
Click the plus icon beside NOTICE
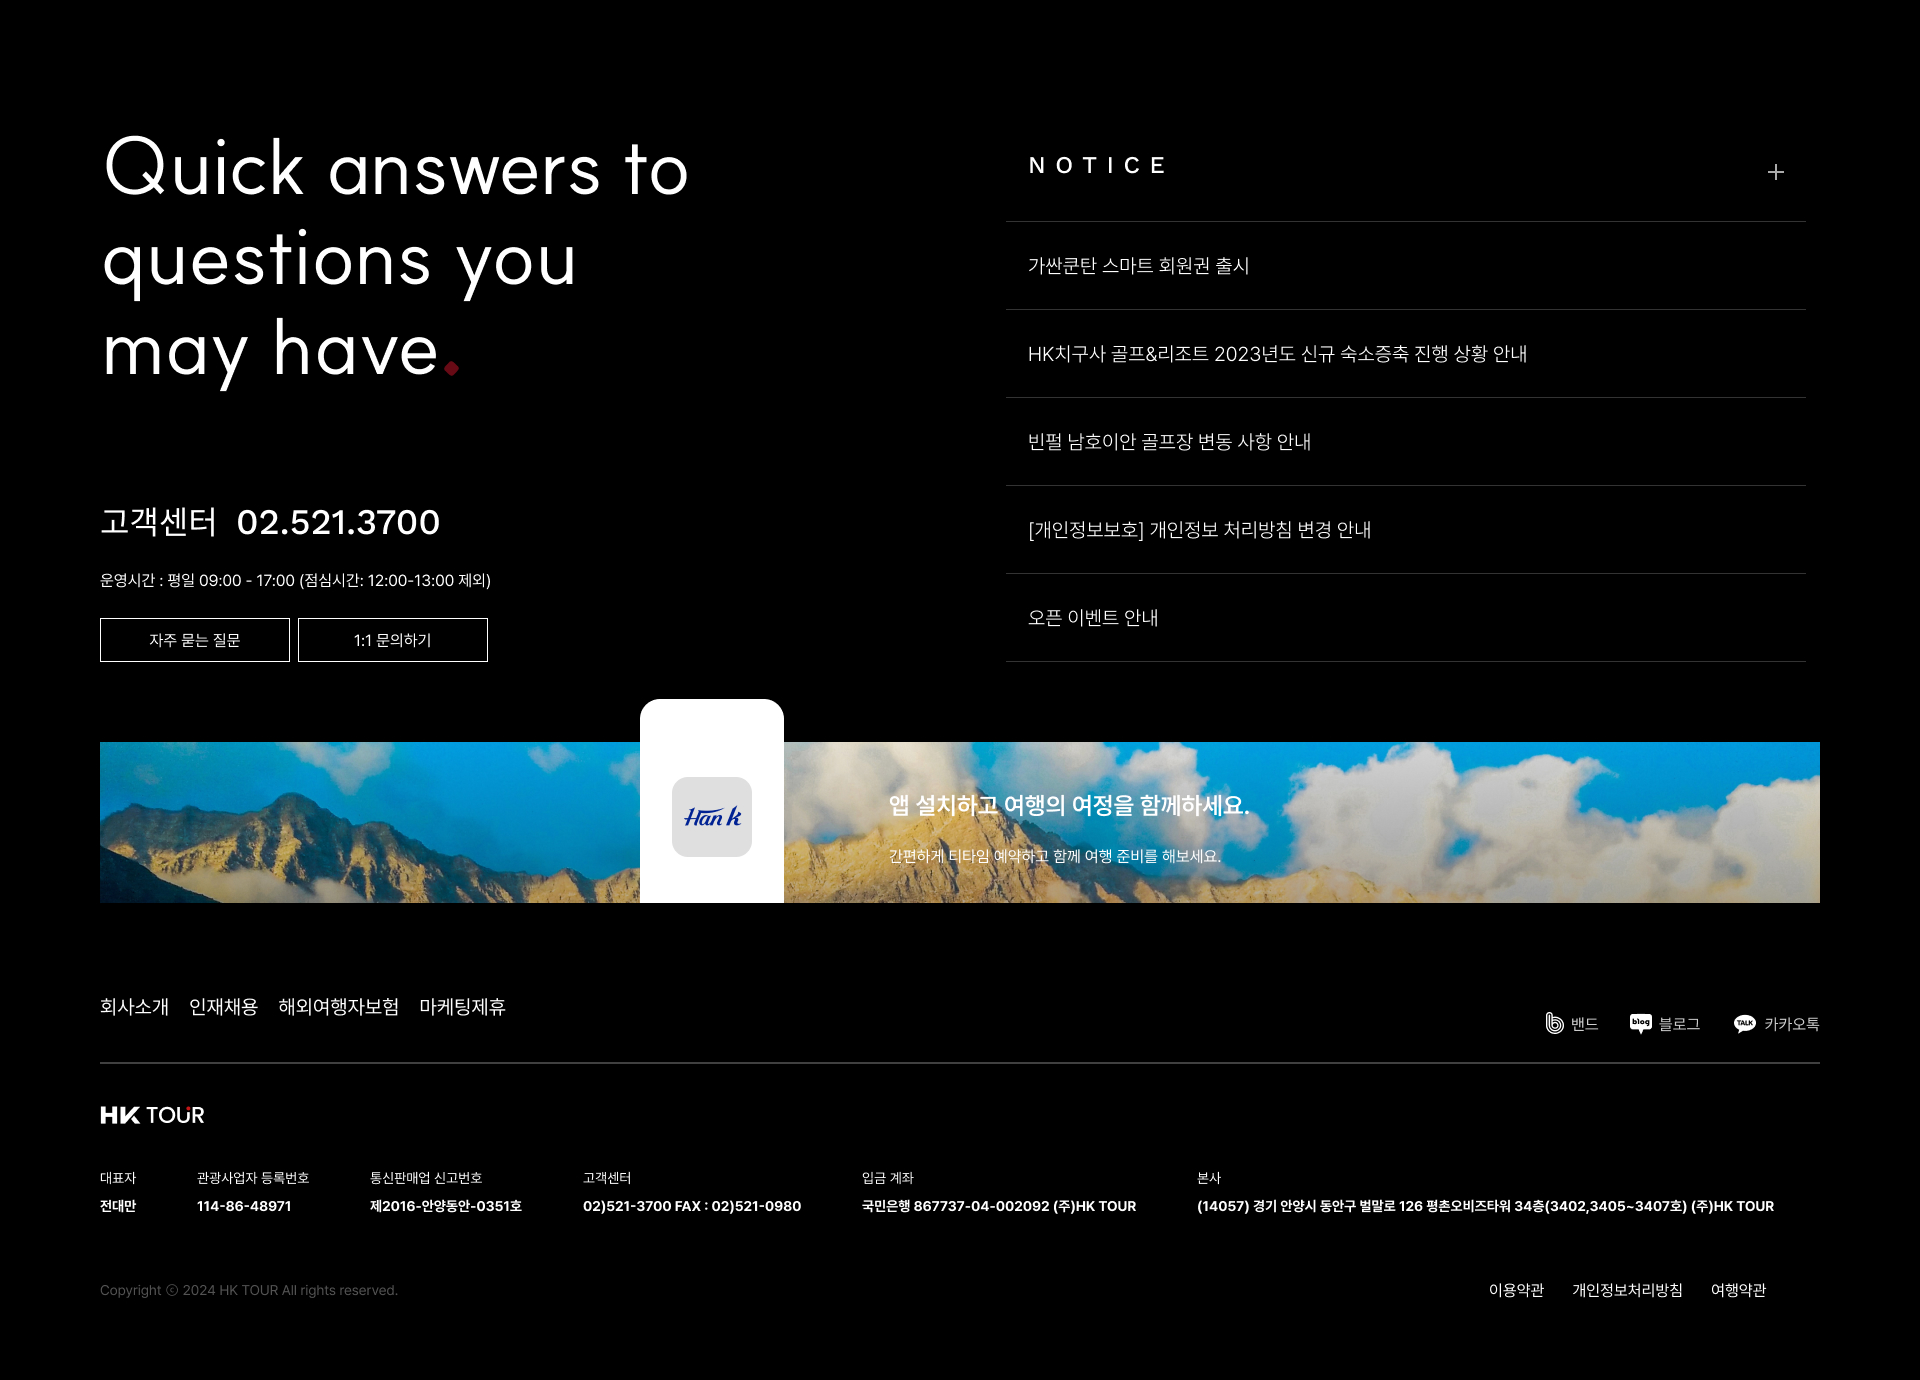1775,172
